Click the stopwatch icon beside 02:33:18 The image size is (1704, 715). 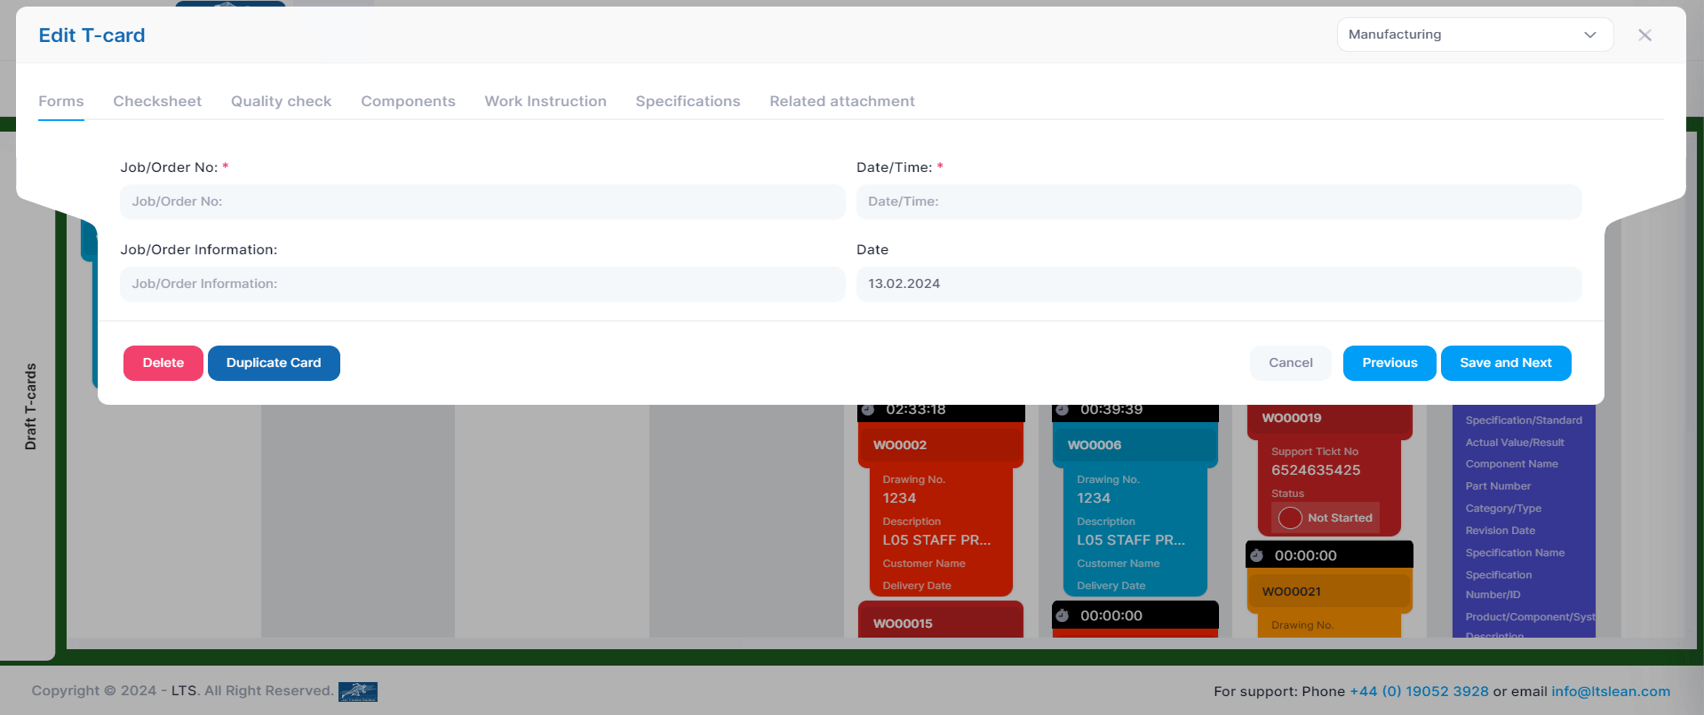point(868,410)
